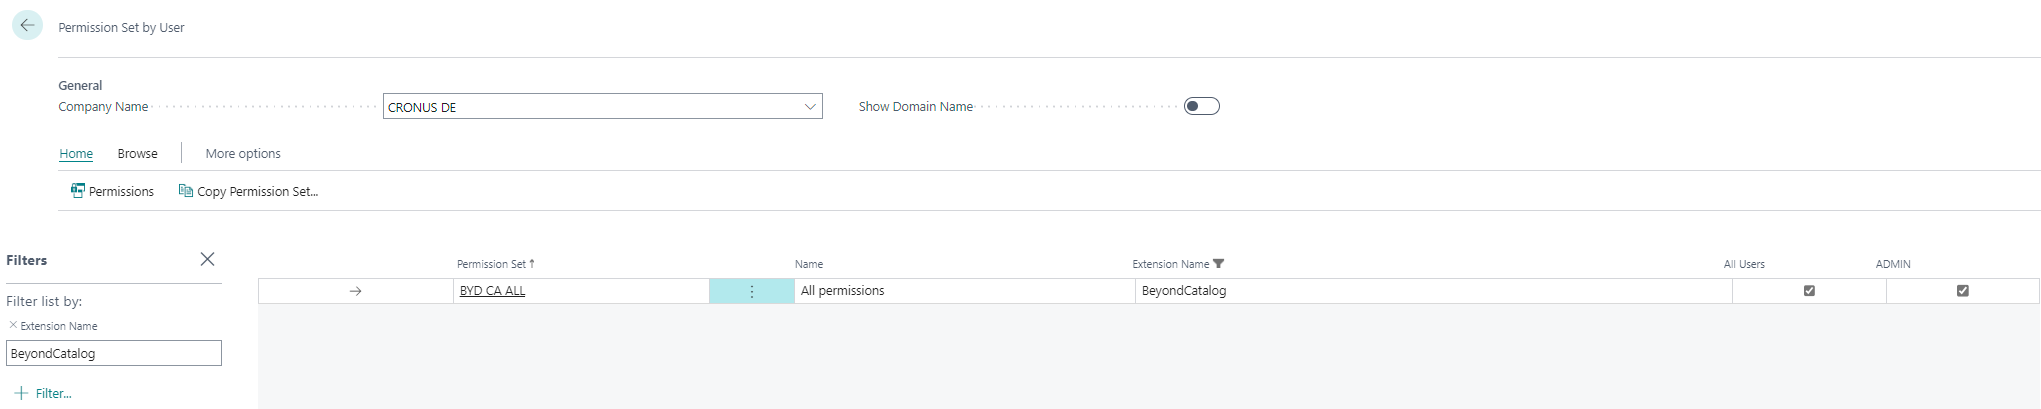
Task: Click the Permissions action icon
Action: click(x=78, y=190)
